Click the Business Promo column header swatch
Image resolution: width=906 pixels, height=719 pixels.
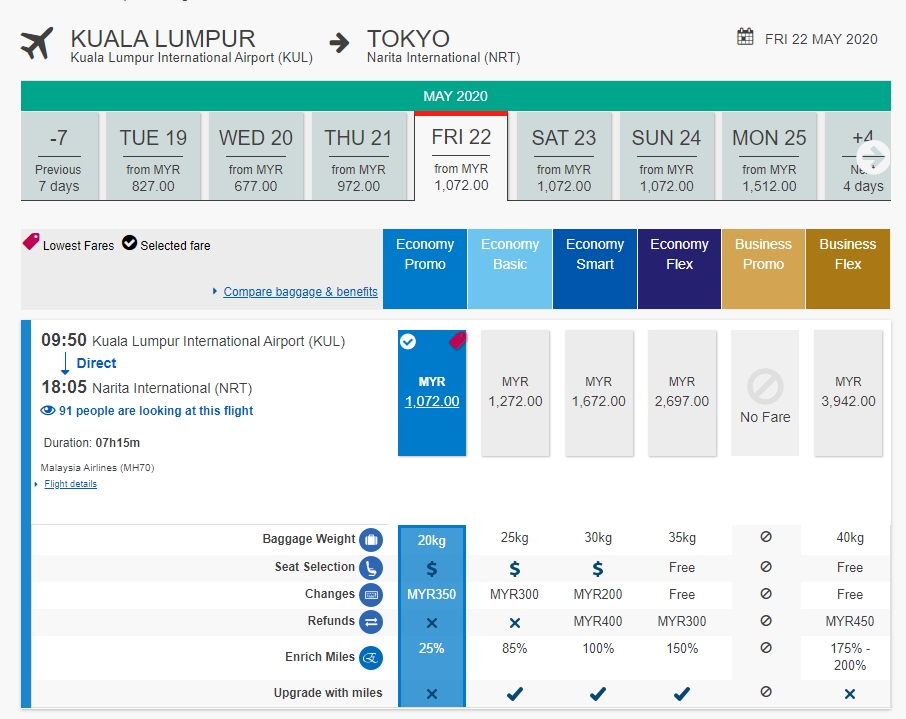(763, 269)
